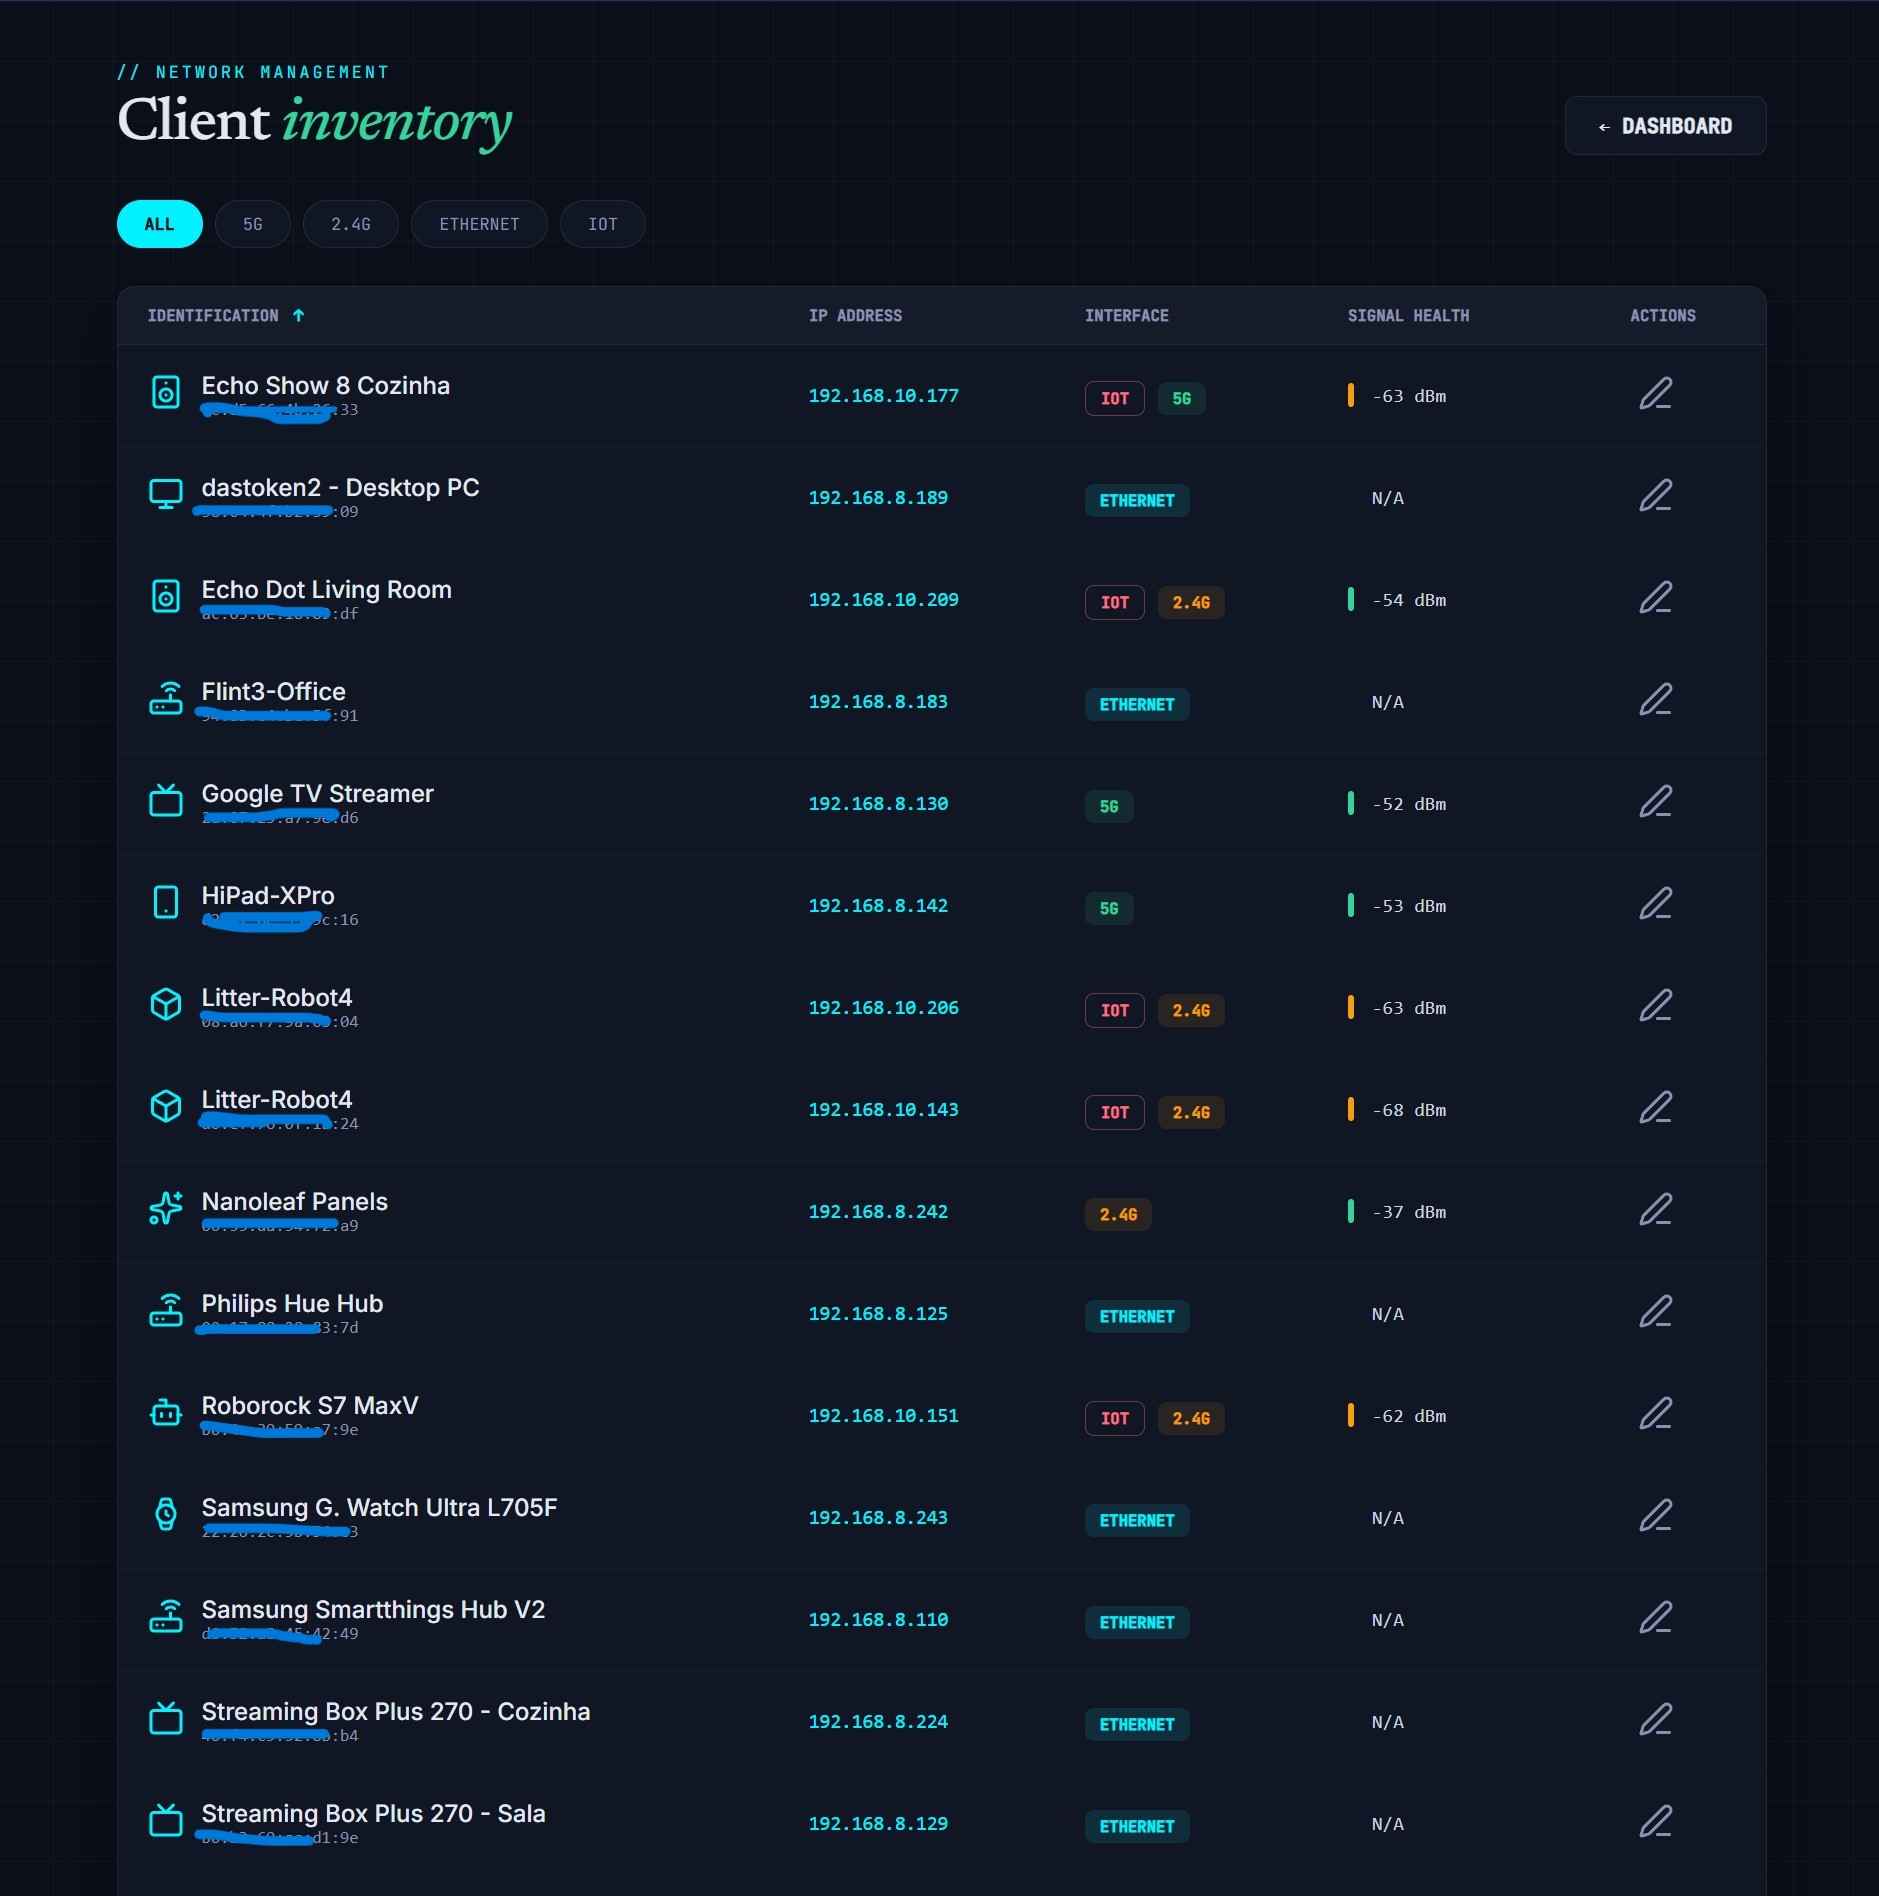The height and width of the screenshot is (1896, 1879).
Task: Click the router icon next to Flint3-Office
Action: pyautogui.click(x=166, y=698)
